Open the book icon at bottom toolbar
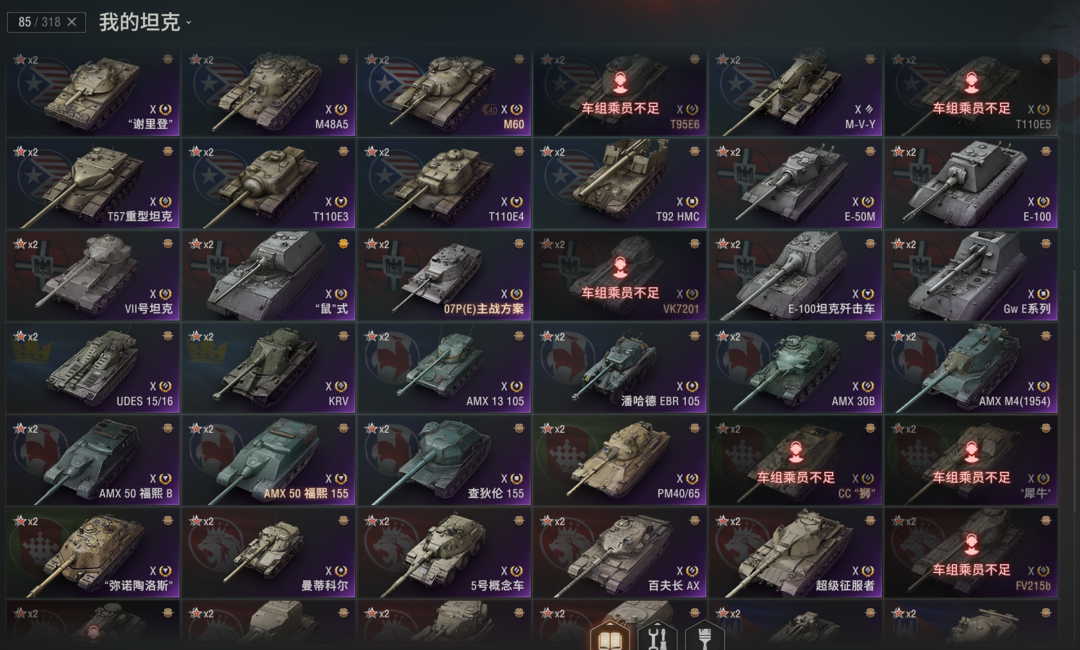This screenshot has height=650, width=1080. pos(610,638)
